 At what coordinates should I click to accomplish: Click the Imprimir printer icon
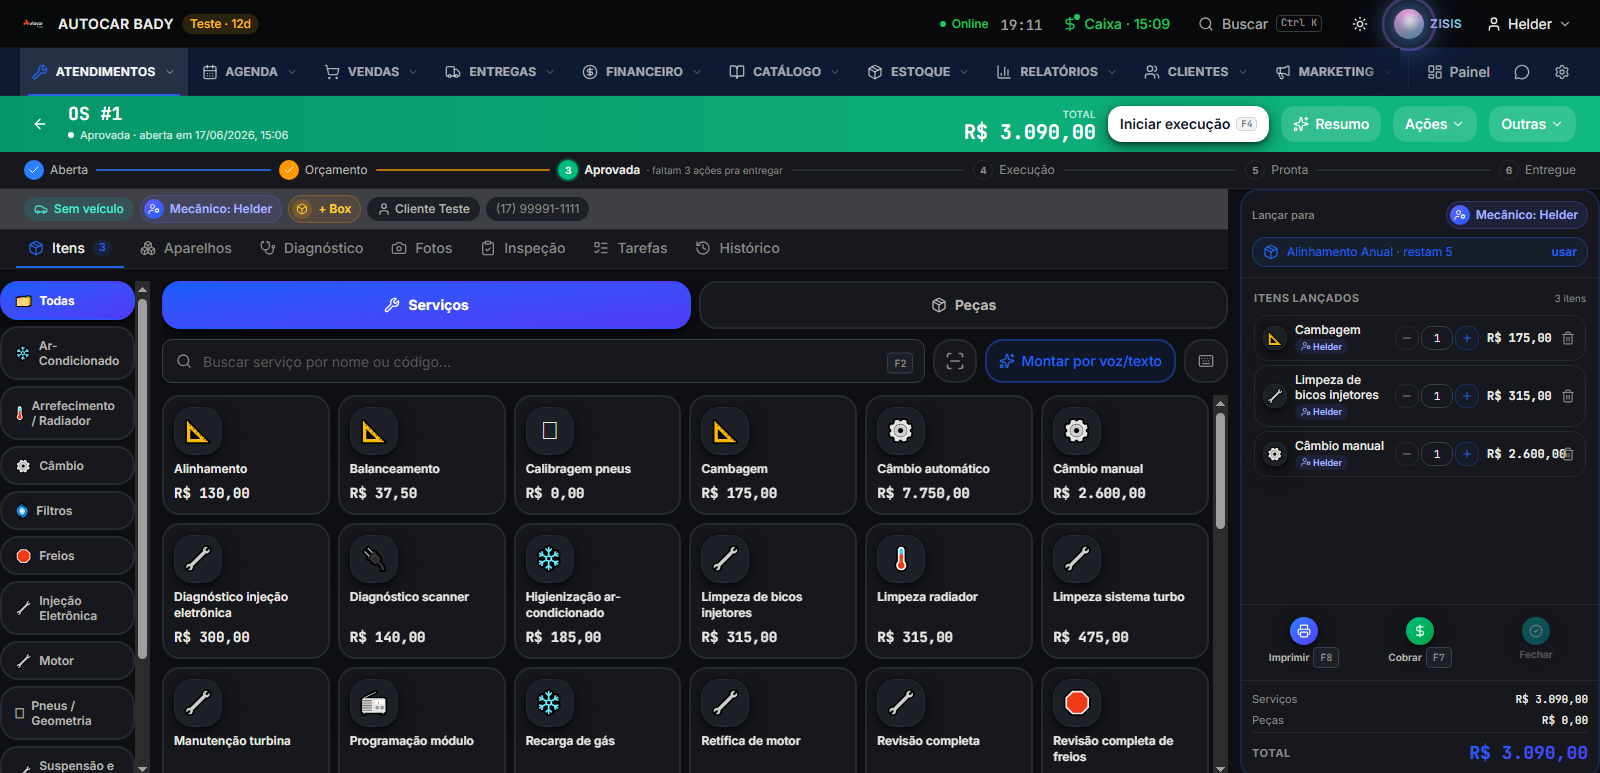pos(1303,631)
